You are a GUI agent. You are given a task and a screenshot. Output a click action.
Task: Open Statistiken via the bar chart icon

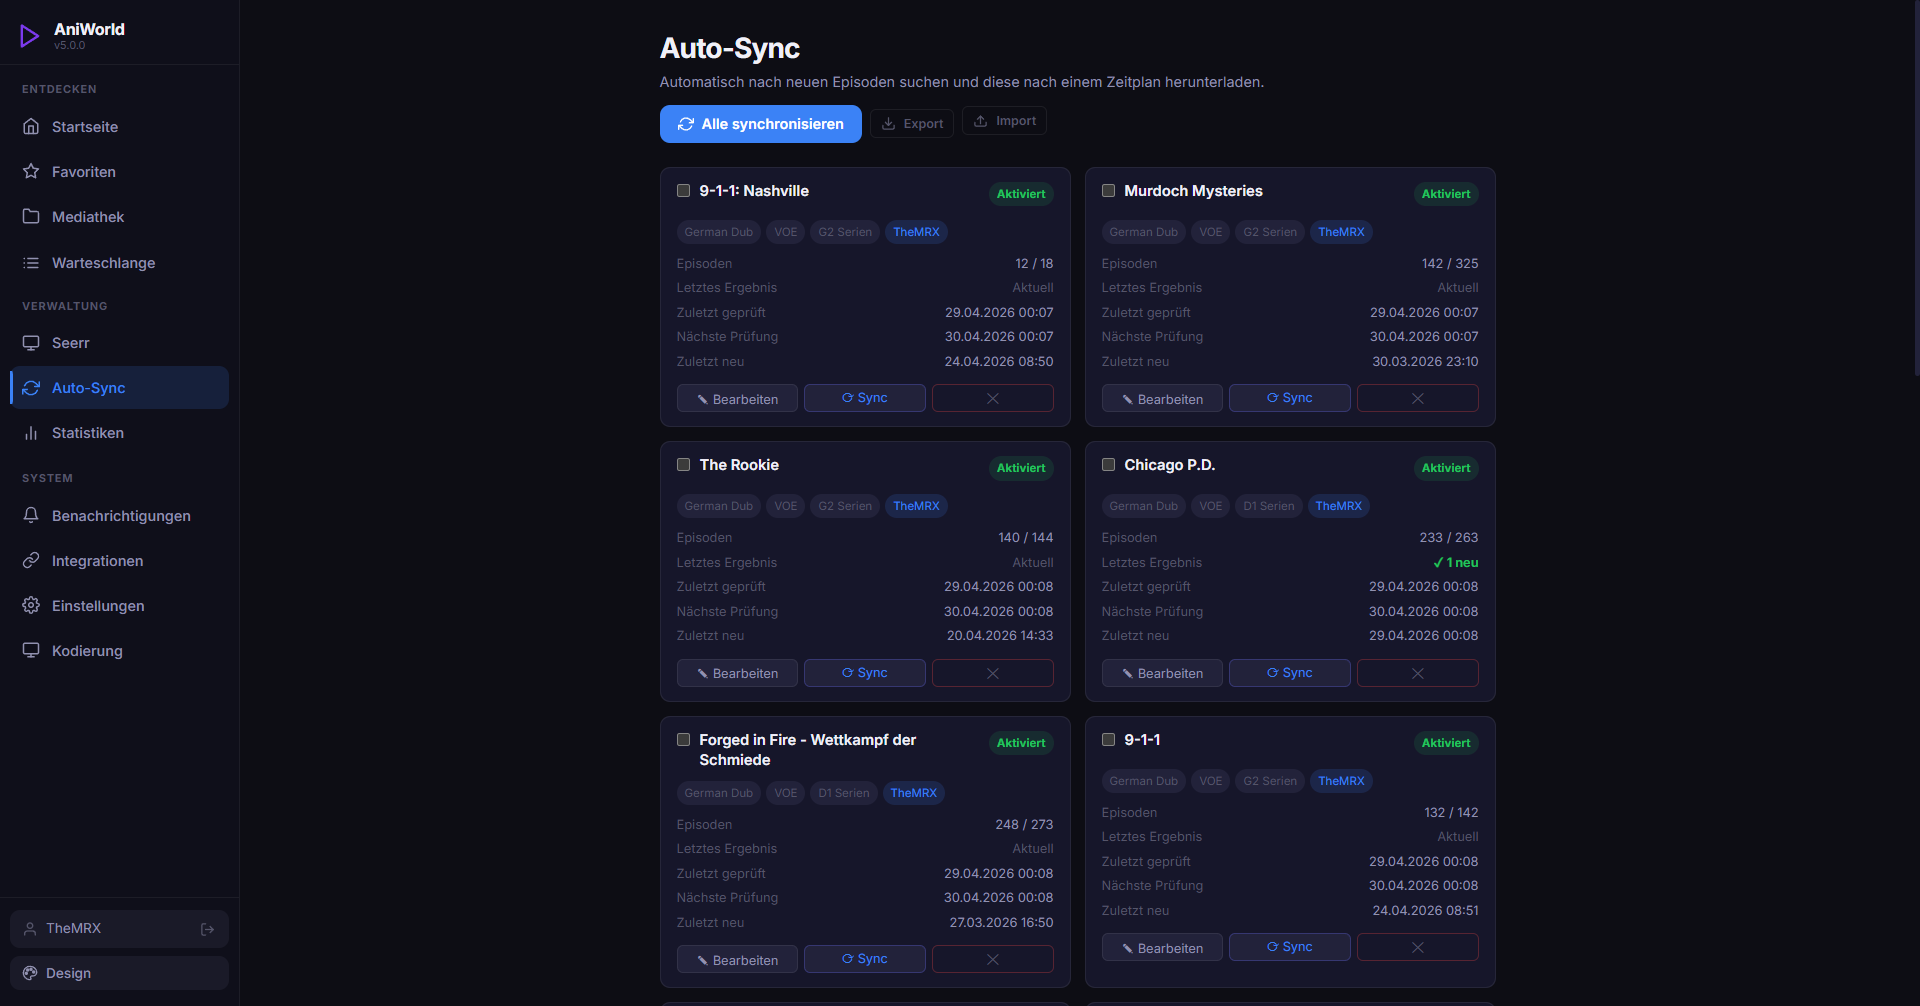pyautogui.click(x=31, y=433)
